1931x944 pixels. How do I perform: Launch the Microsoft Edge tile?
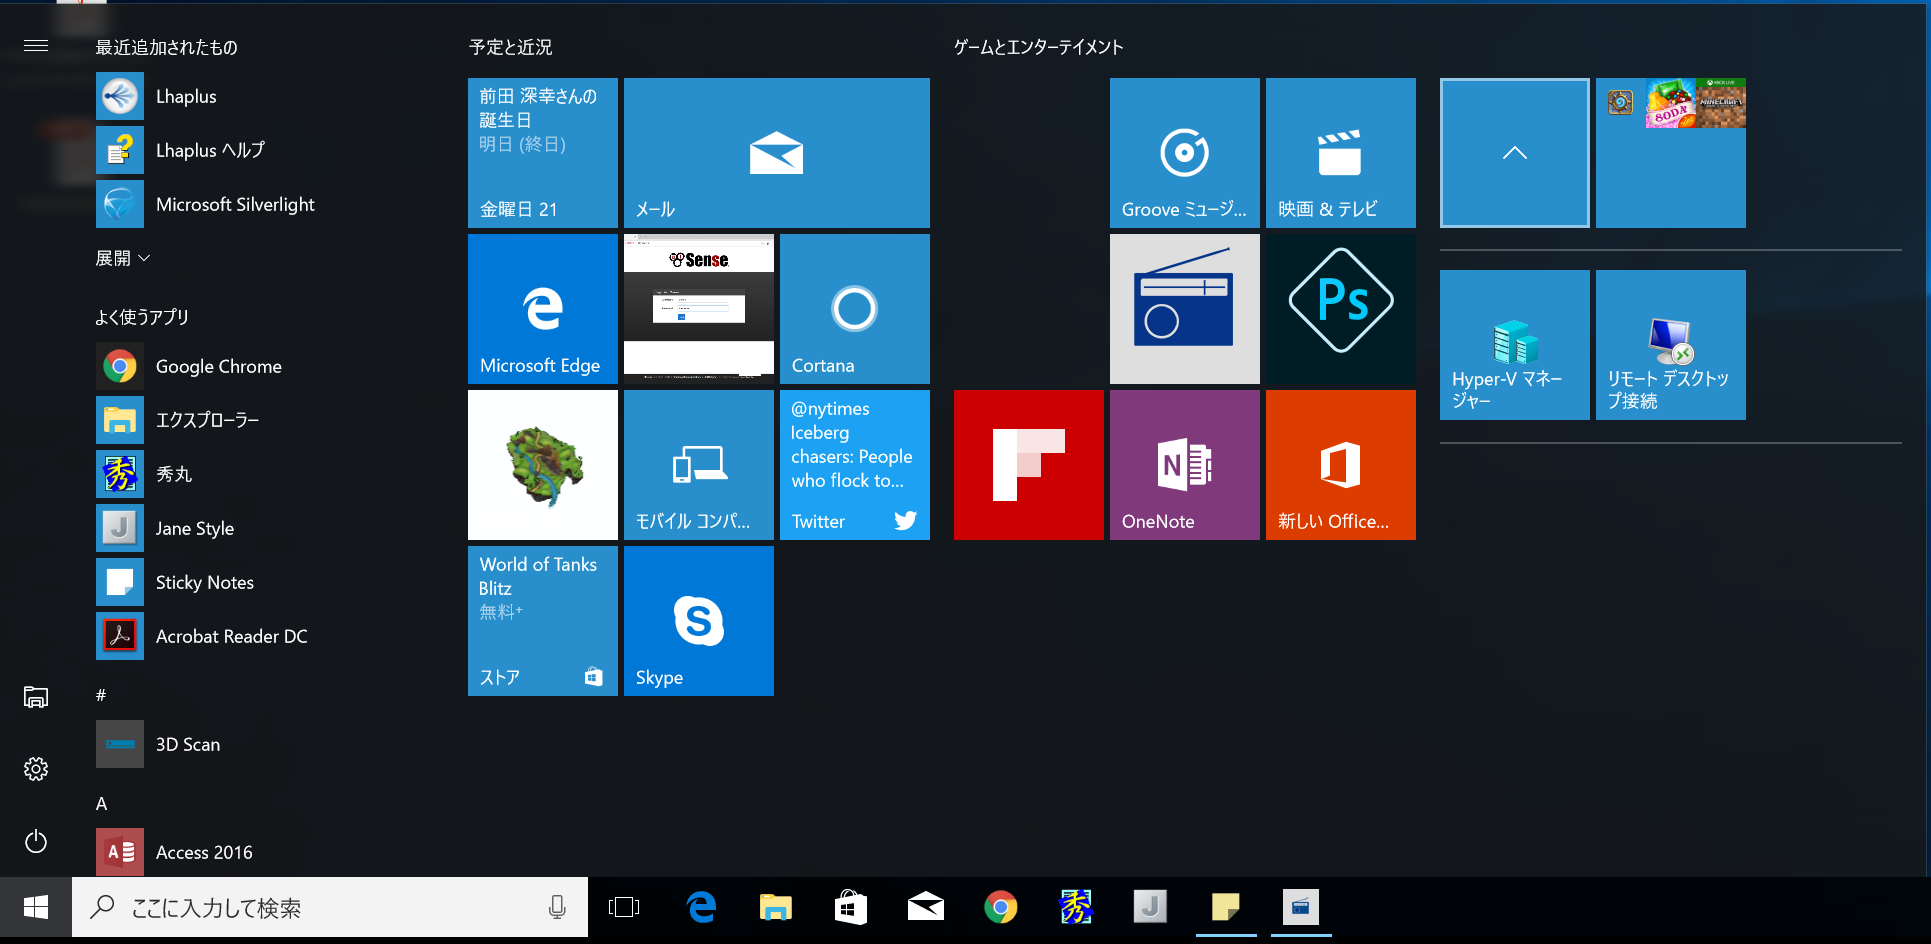pyautogui.click(x=543, y=309)
